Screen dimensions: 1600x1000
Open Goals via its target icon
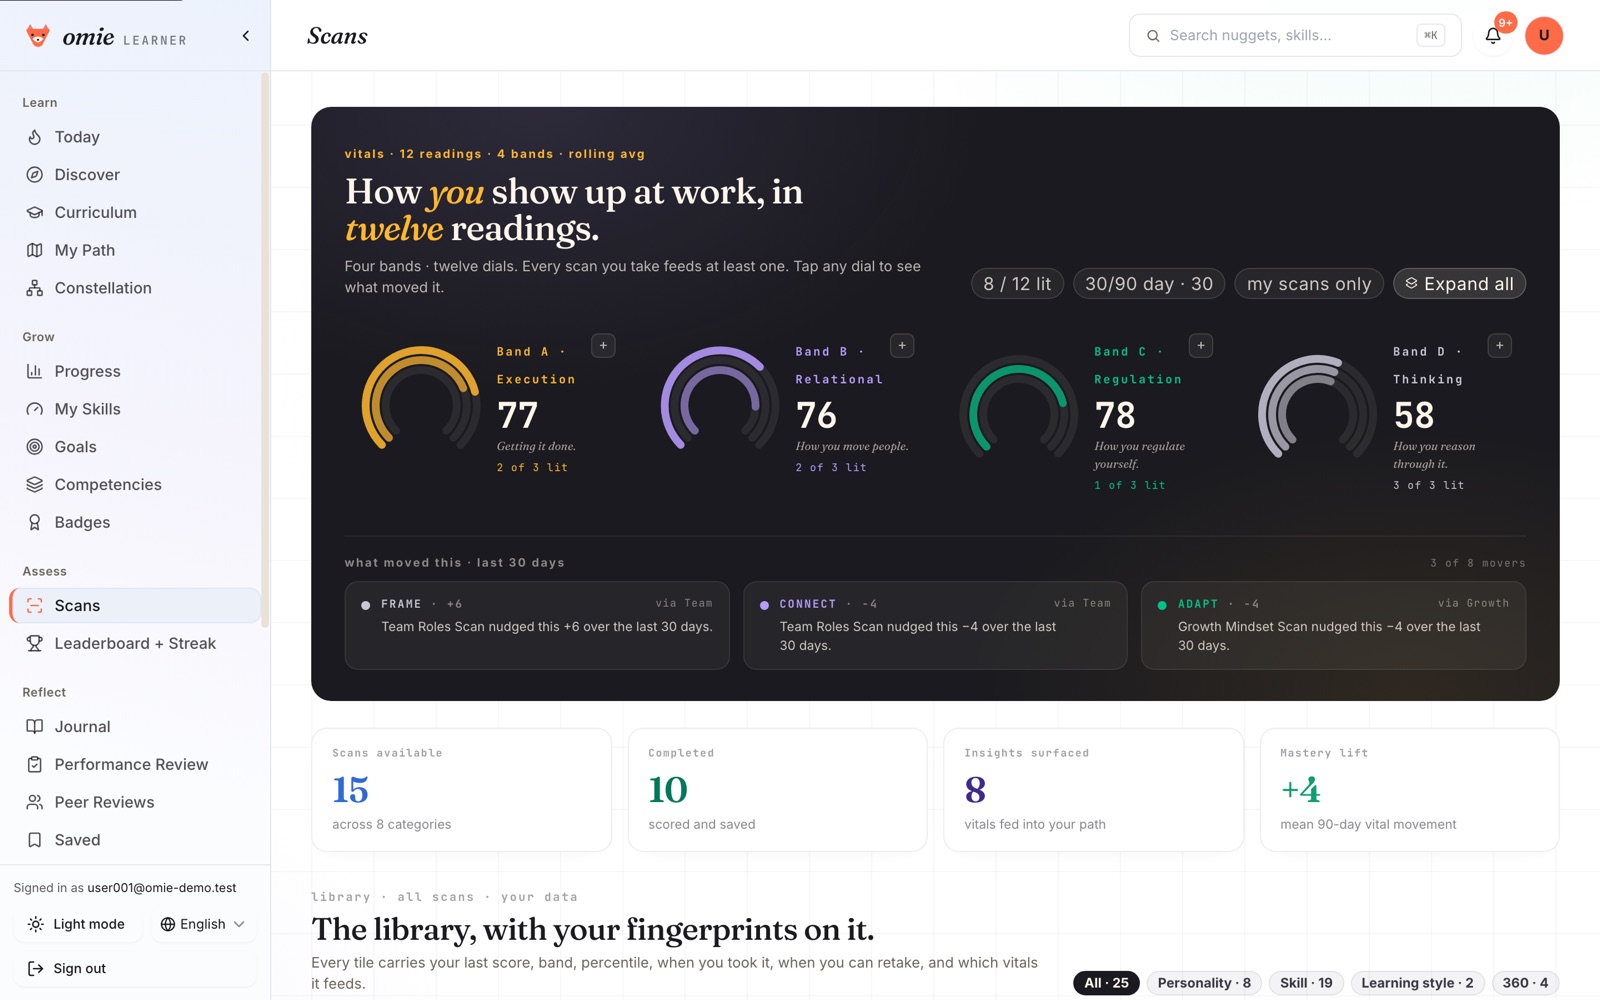tap(35, 447)
